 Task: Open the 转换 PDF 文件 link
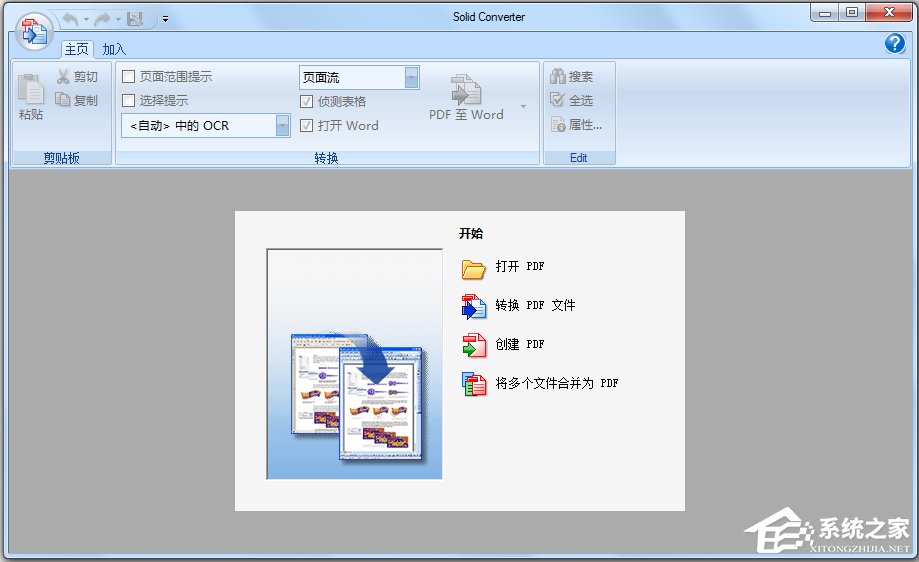click(535, 305)
